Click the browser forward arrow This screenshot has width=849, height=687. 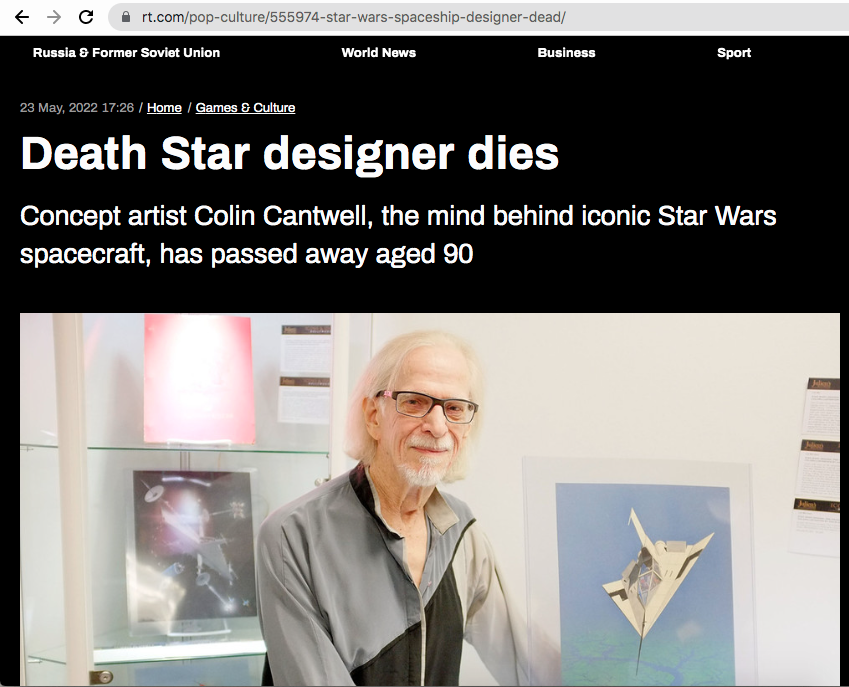pos(54,17)
